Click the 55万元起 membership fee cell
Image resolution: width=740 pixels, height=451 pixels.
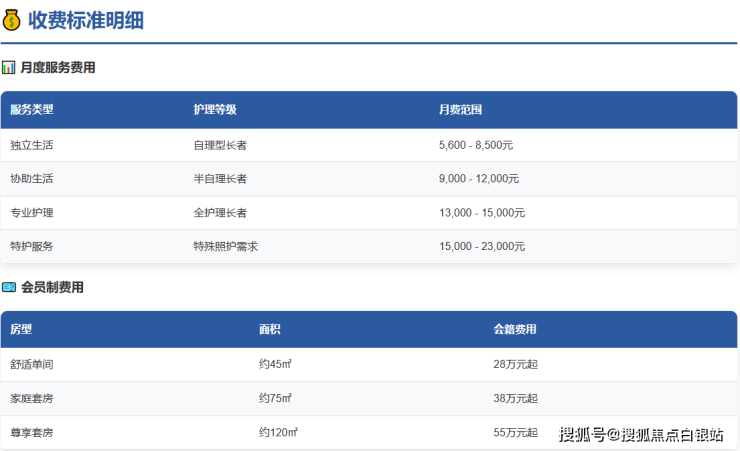515,432
